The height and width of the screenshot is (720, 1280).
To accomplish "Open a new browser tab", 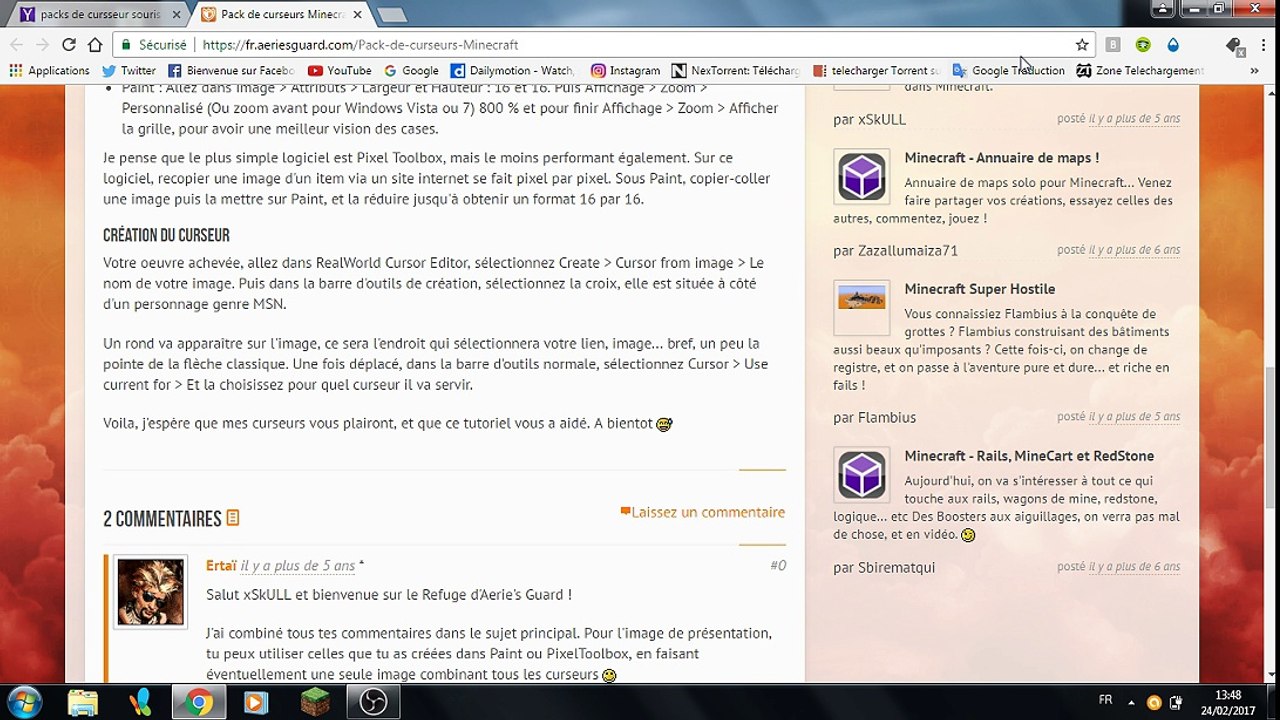I will (x=391, y=15).
